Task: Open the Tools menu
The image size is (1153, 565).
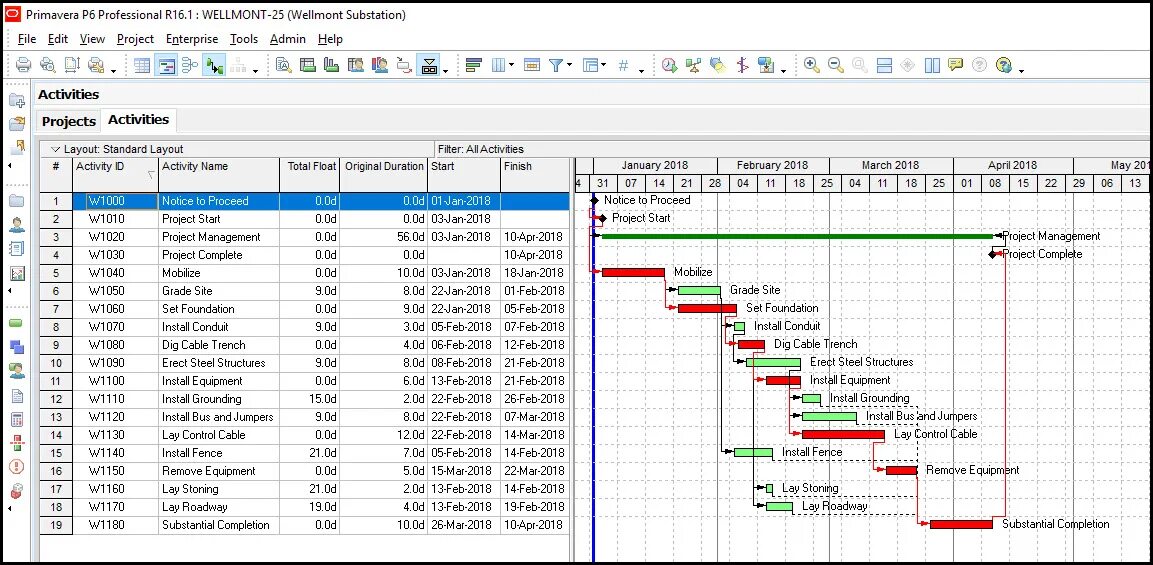Action: (x=243, y=39)
